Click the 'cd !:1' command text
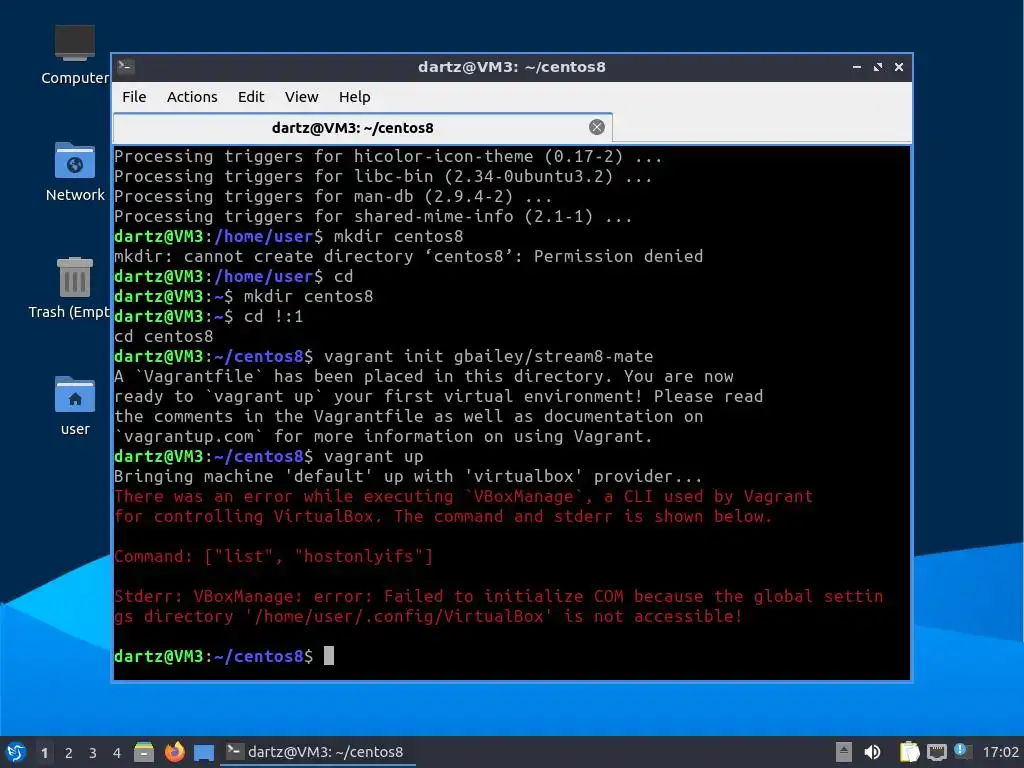 point(274,316)
